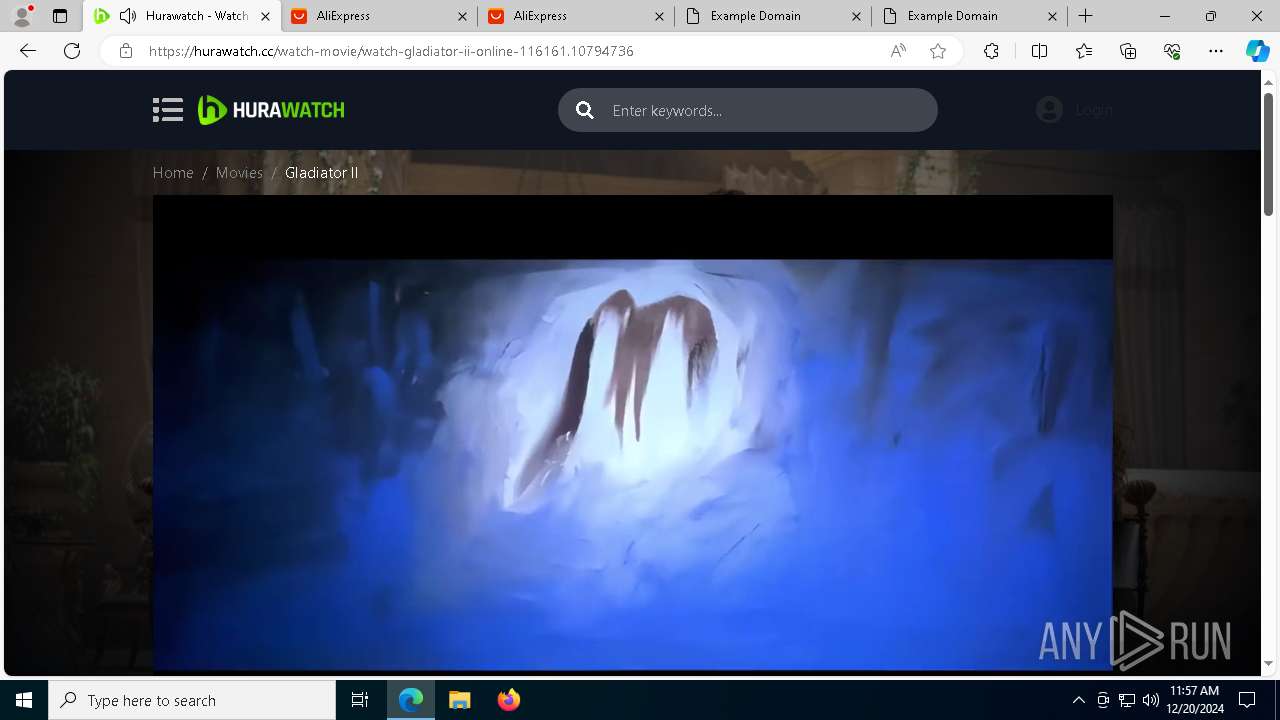Open Copilot sidebar icon

[1257, 51]
